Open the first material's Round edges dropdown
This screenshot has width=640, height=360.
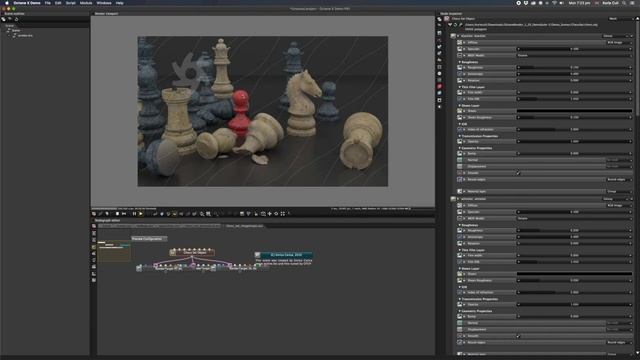point(619,180)
